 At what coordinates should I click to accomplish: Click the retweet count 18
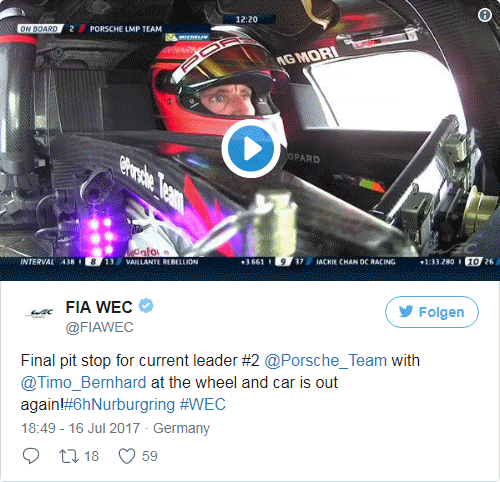91,456
